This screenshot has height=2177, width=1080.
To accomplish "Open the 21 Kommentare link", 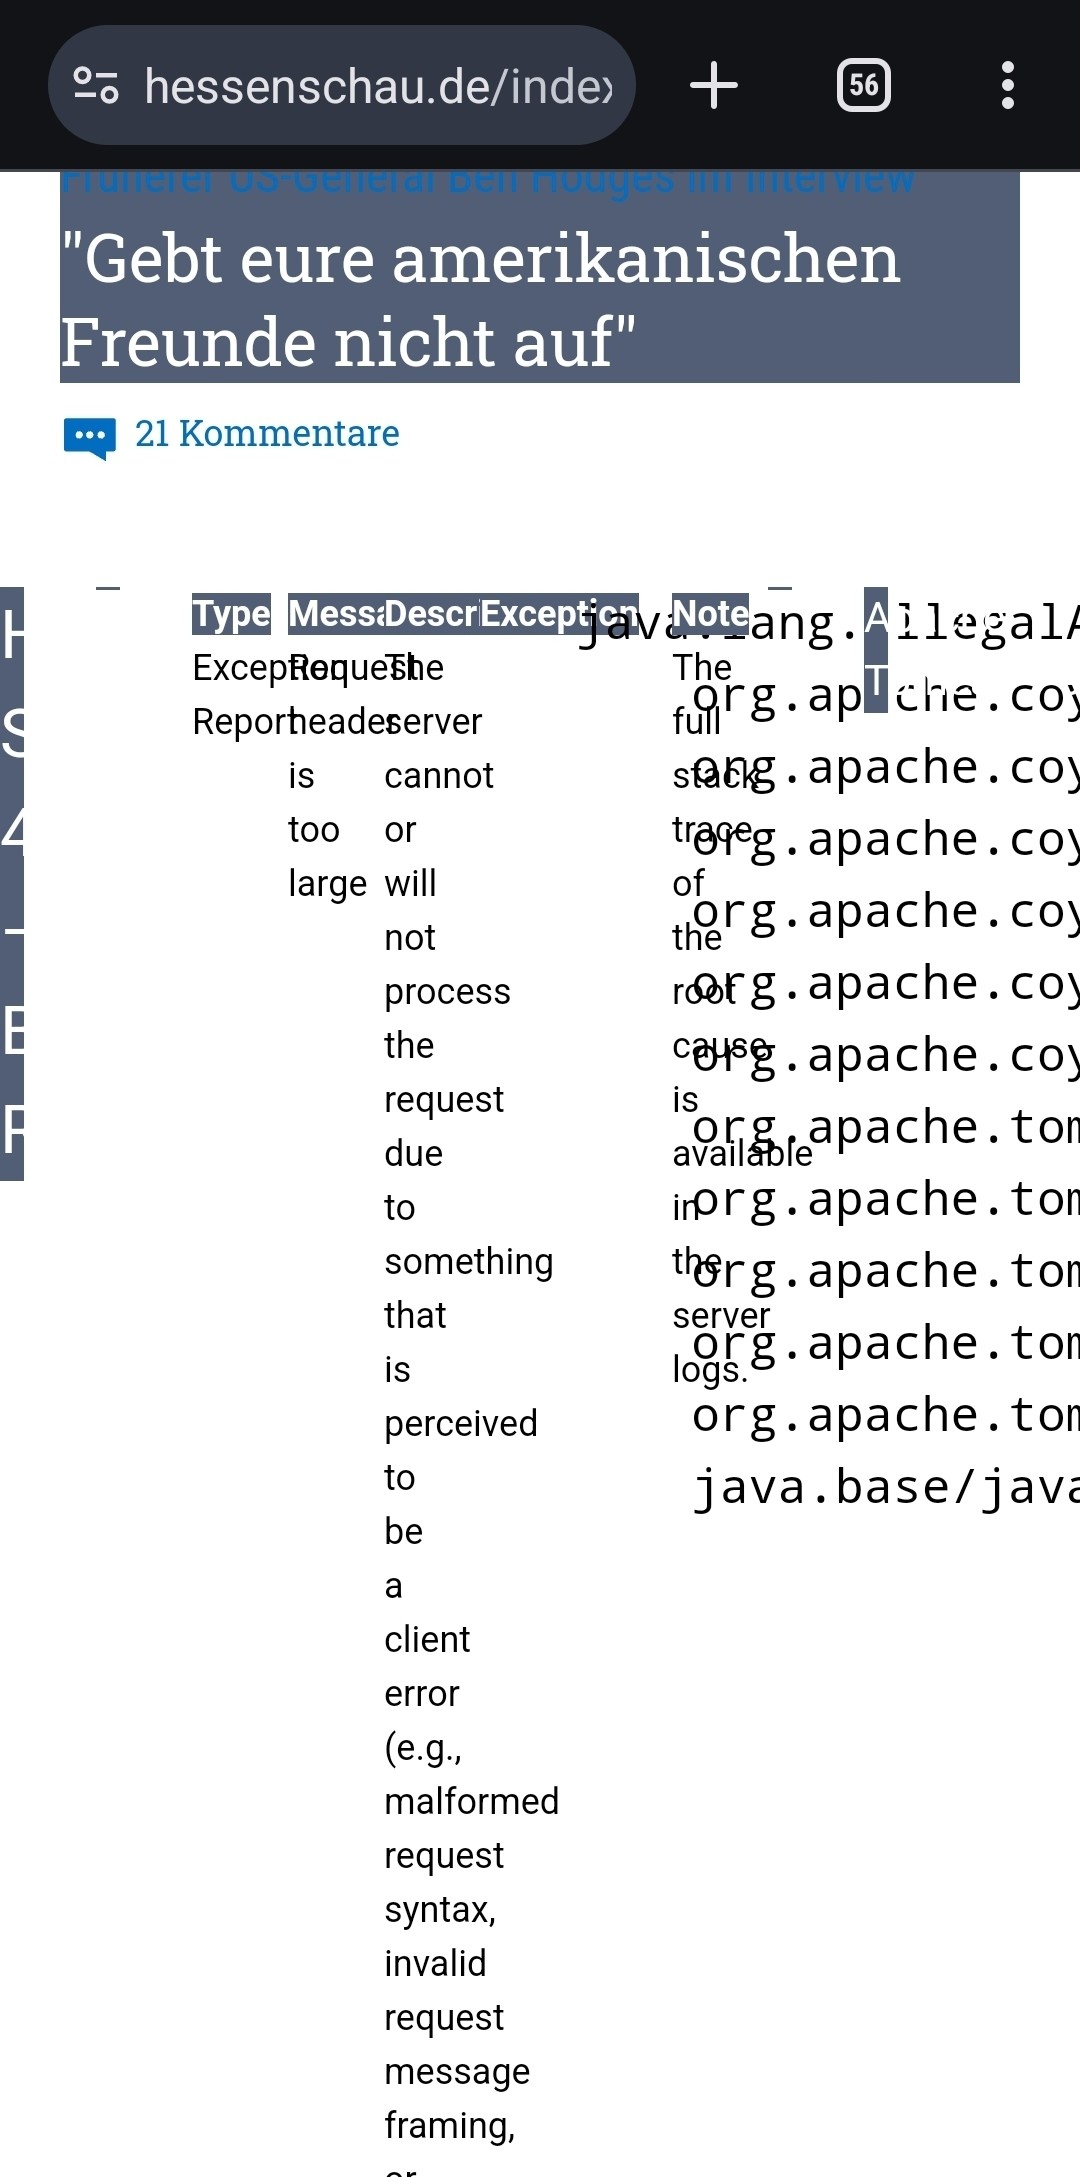I will point(267,434).
